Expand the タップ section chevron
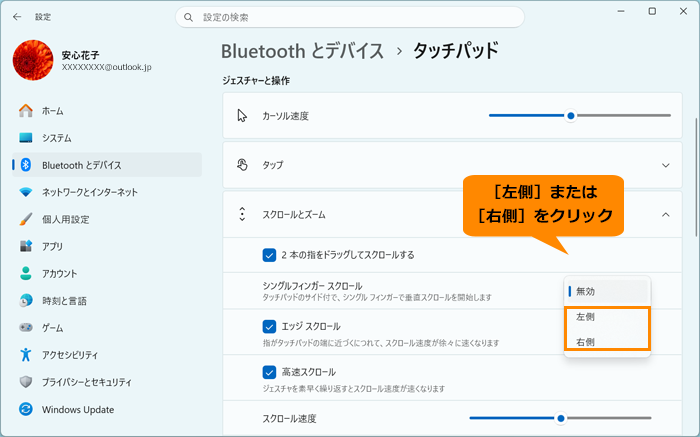This screenshot has height=437, width=700. [666, 165]
